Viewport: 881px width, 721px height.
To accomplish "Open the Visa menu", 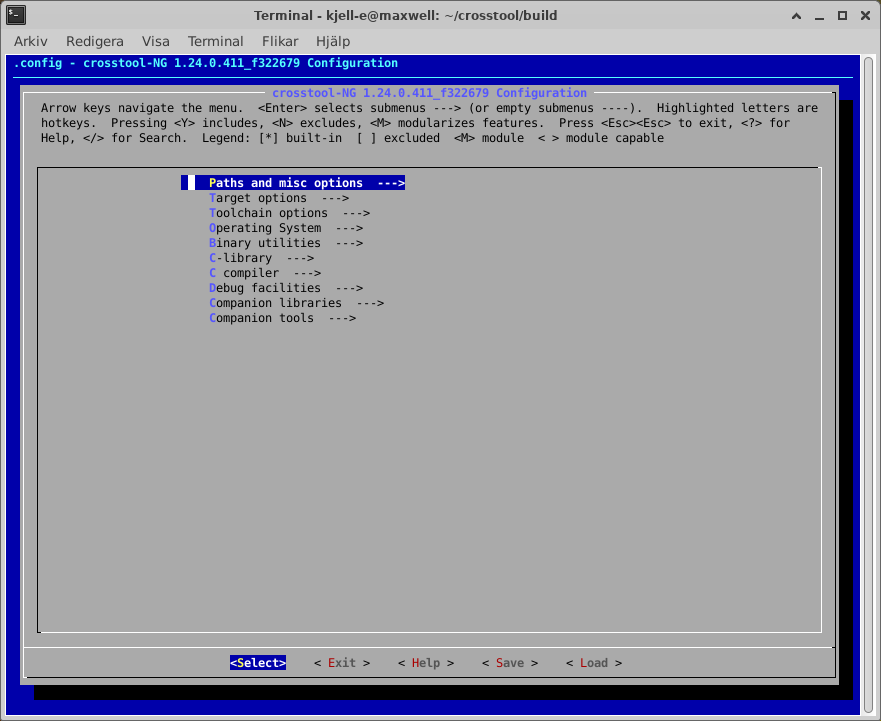I will tap(156, 42).
